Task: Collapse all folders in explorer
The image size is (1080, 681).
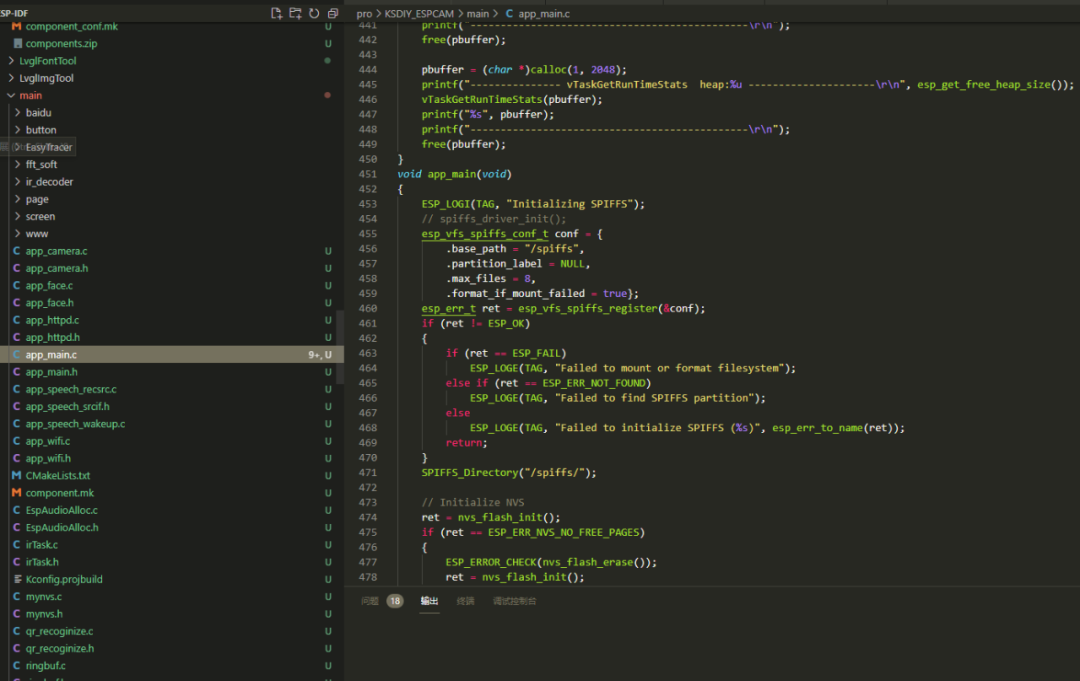Action: tap(332, 13)
